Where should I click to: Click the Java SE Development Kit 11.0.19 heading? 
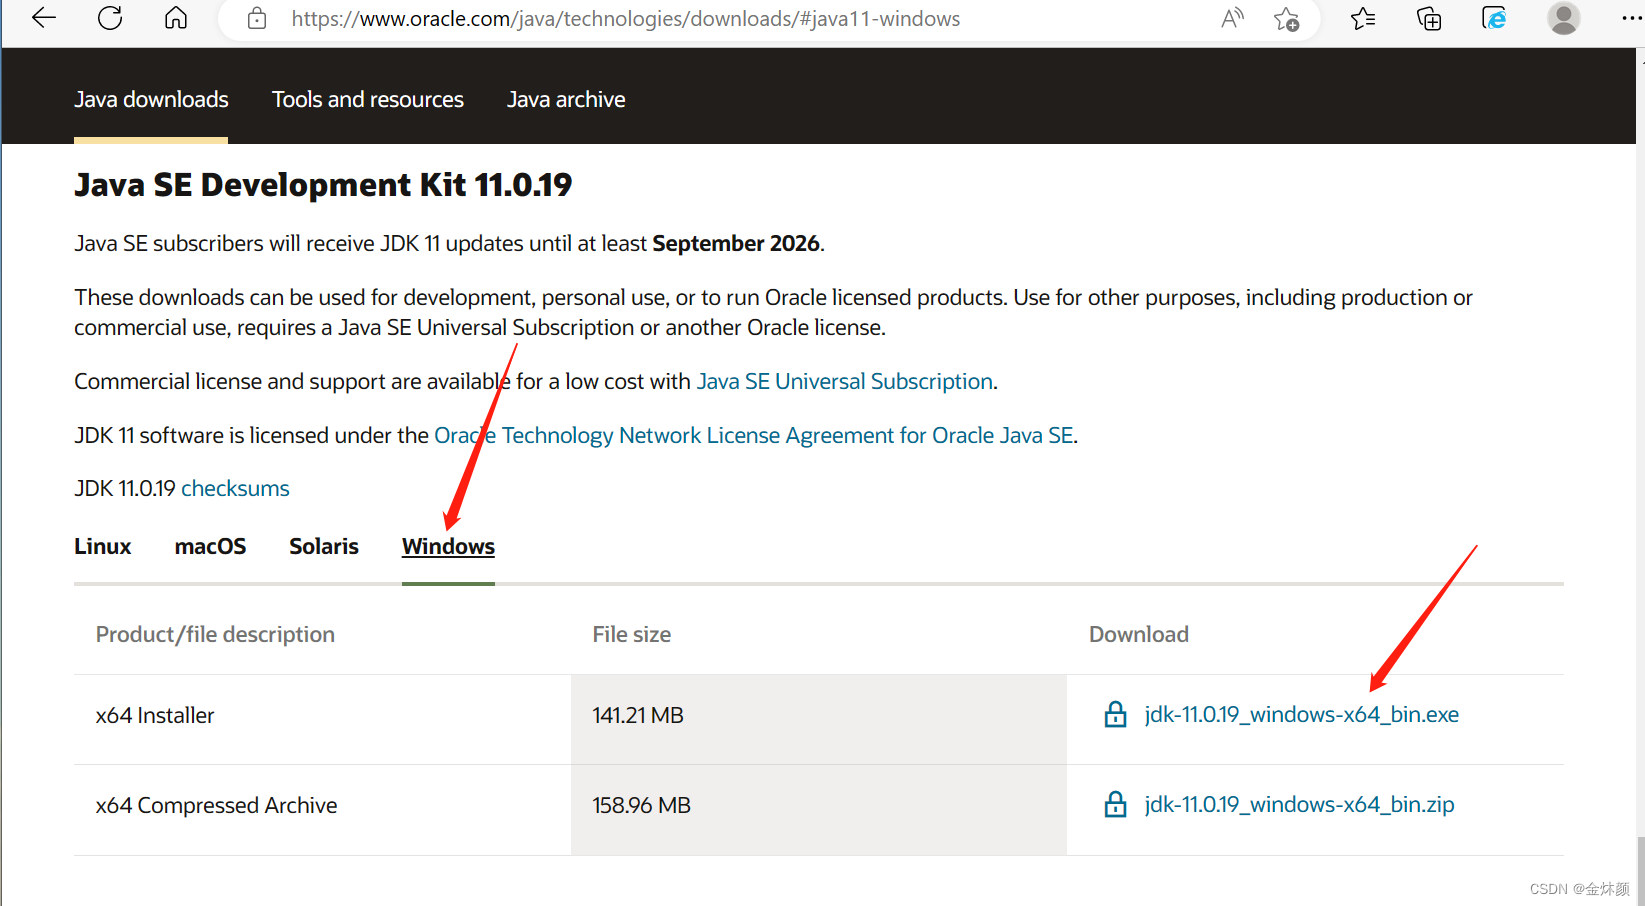point(323,184)
